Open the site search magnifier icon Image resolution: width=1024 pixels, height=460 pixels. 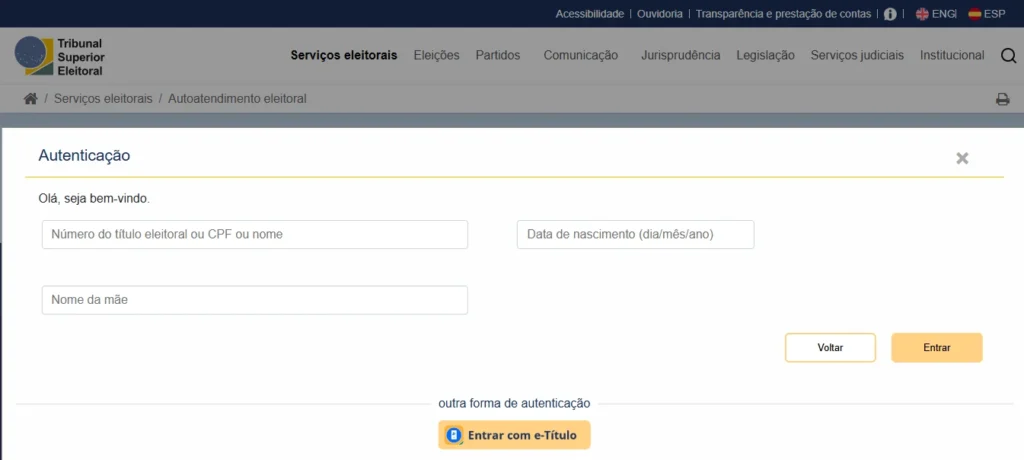click(1008, 56)
